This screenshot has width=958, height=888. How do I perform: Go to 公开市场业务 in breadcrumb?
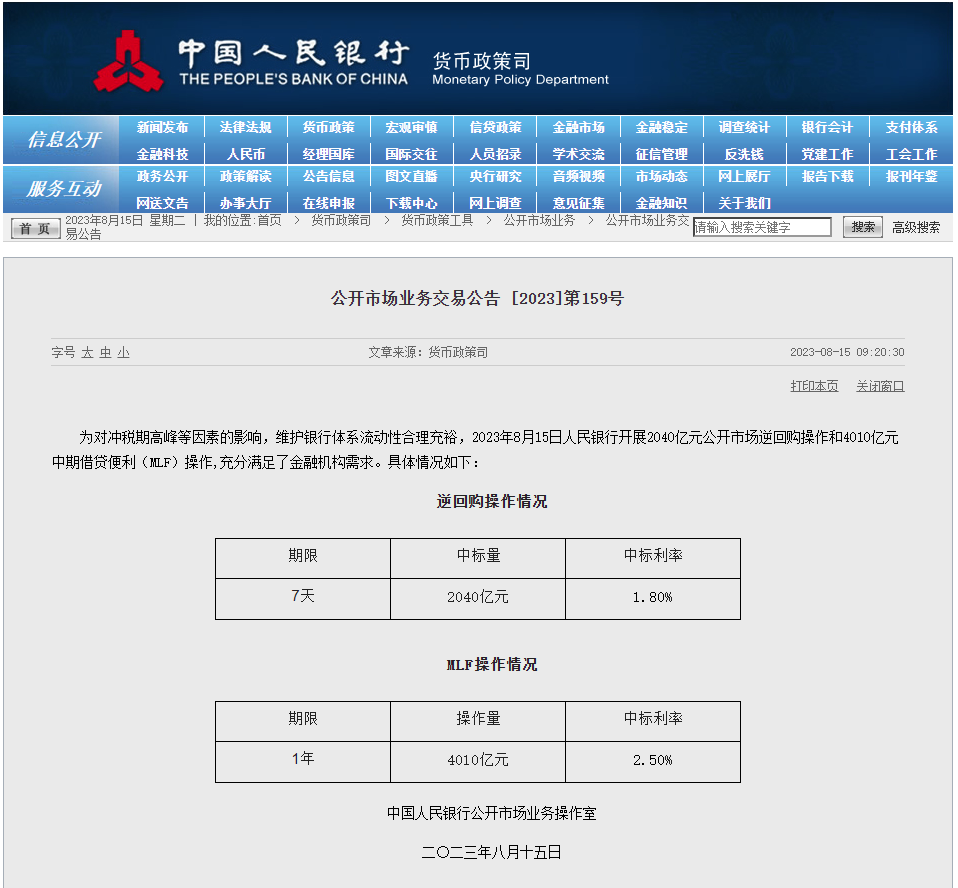click(539, 220)
